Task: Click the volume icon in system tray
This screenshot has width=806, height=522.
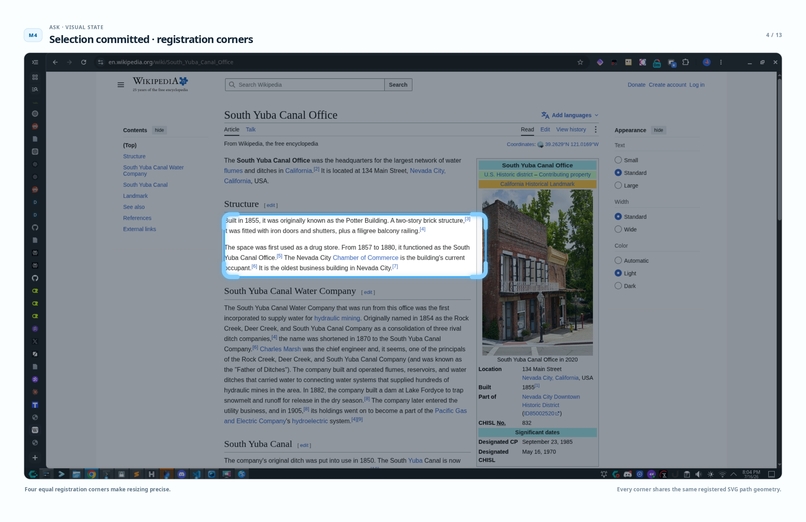Action: [698, 474]
